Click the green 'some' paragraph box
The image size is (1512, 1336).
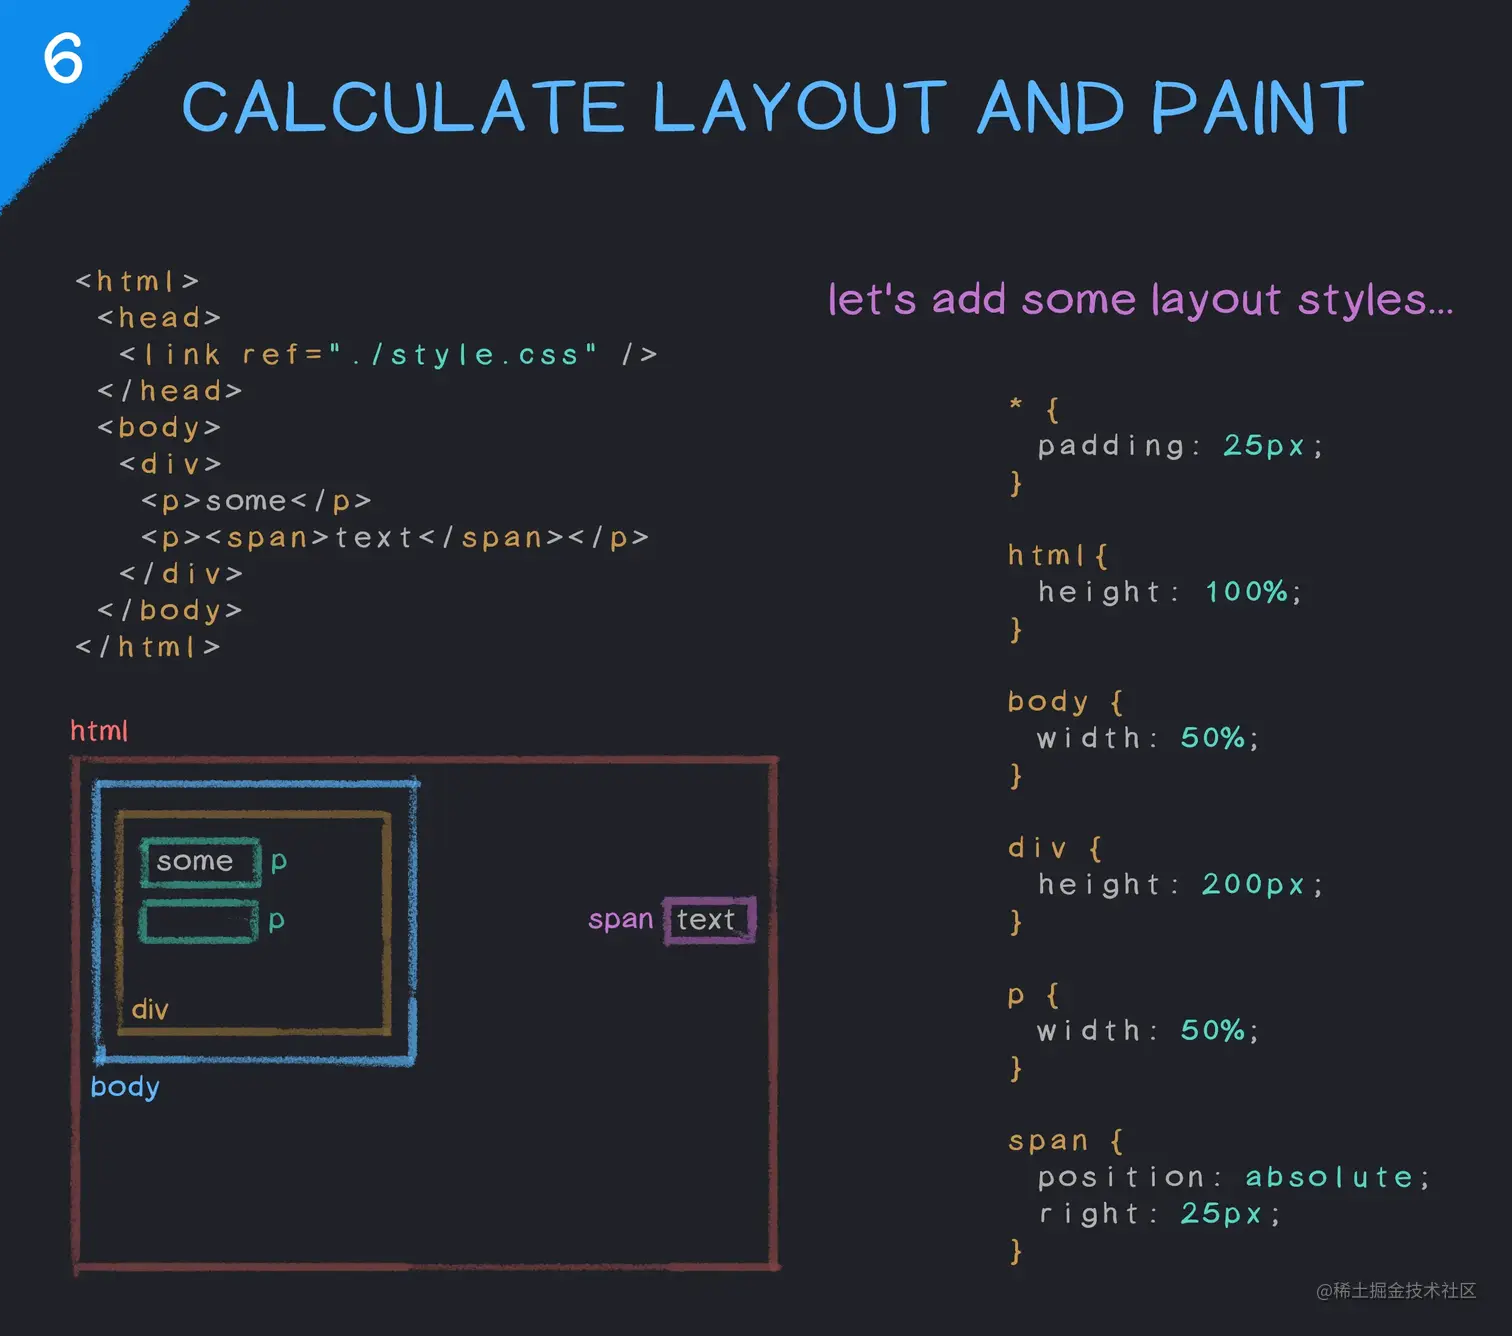[x=201, y=862]
